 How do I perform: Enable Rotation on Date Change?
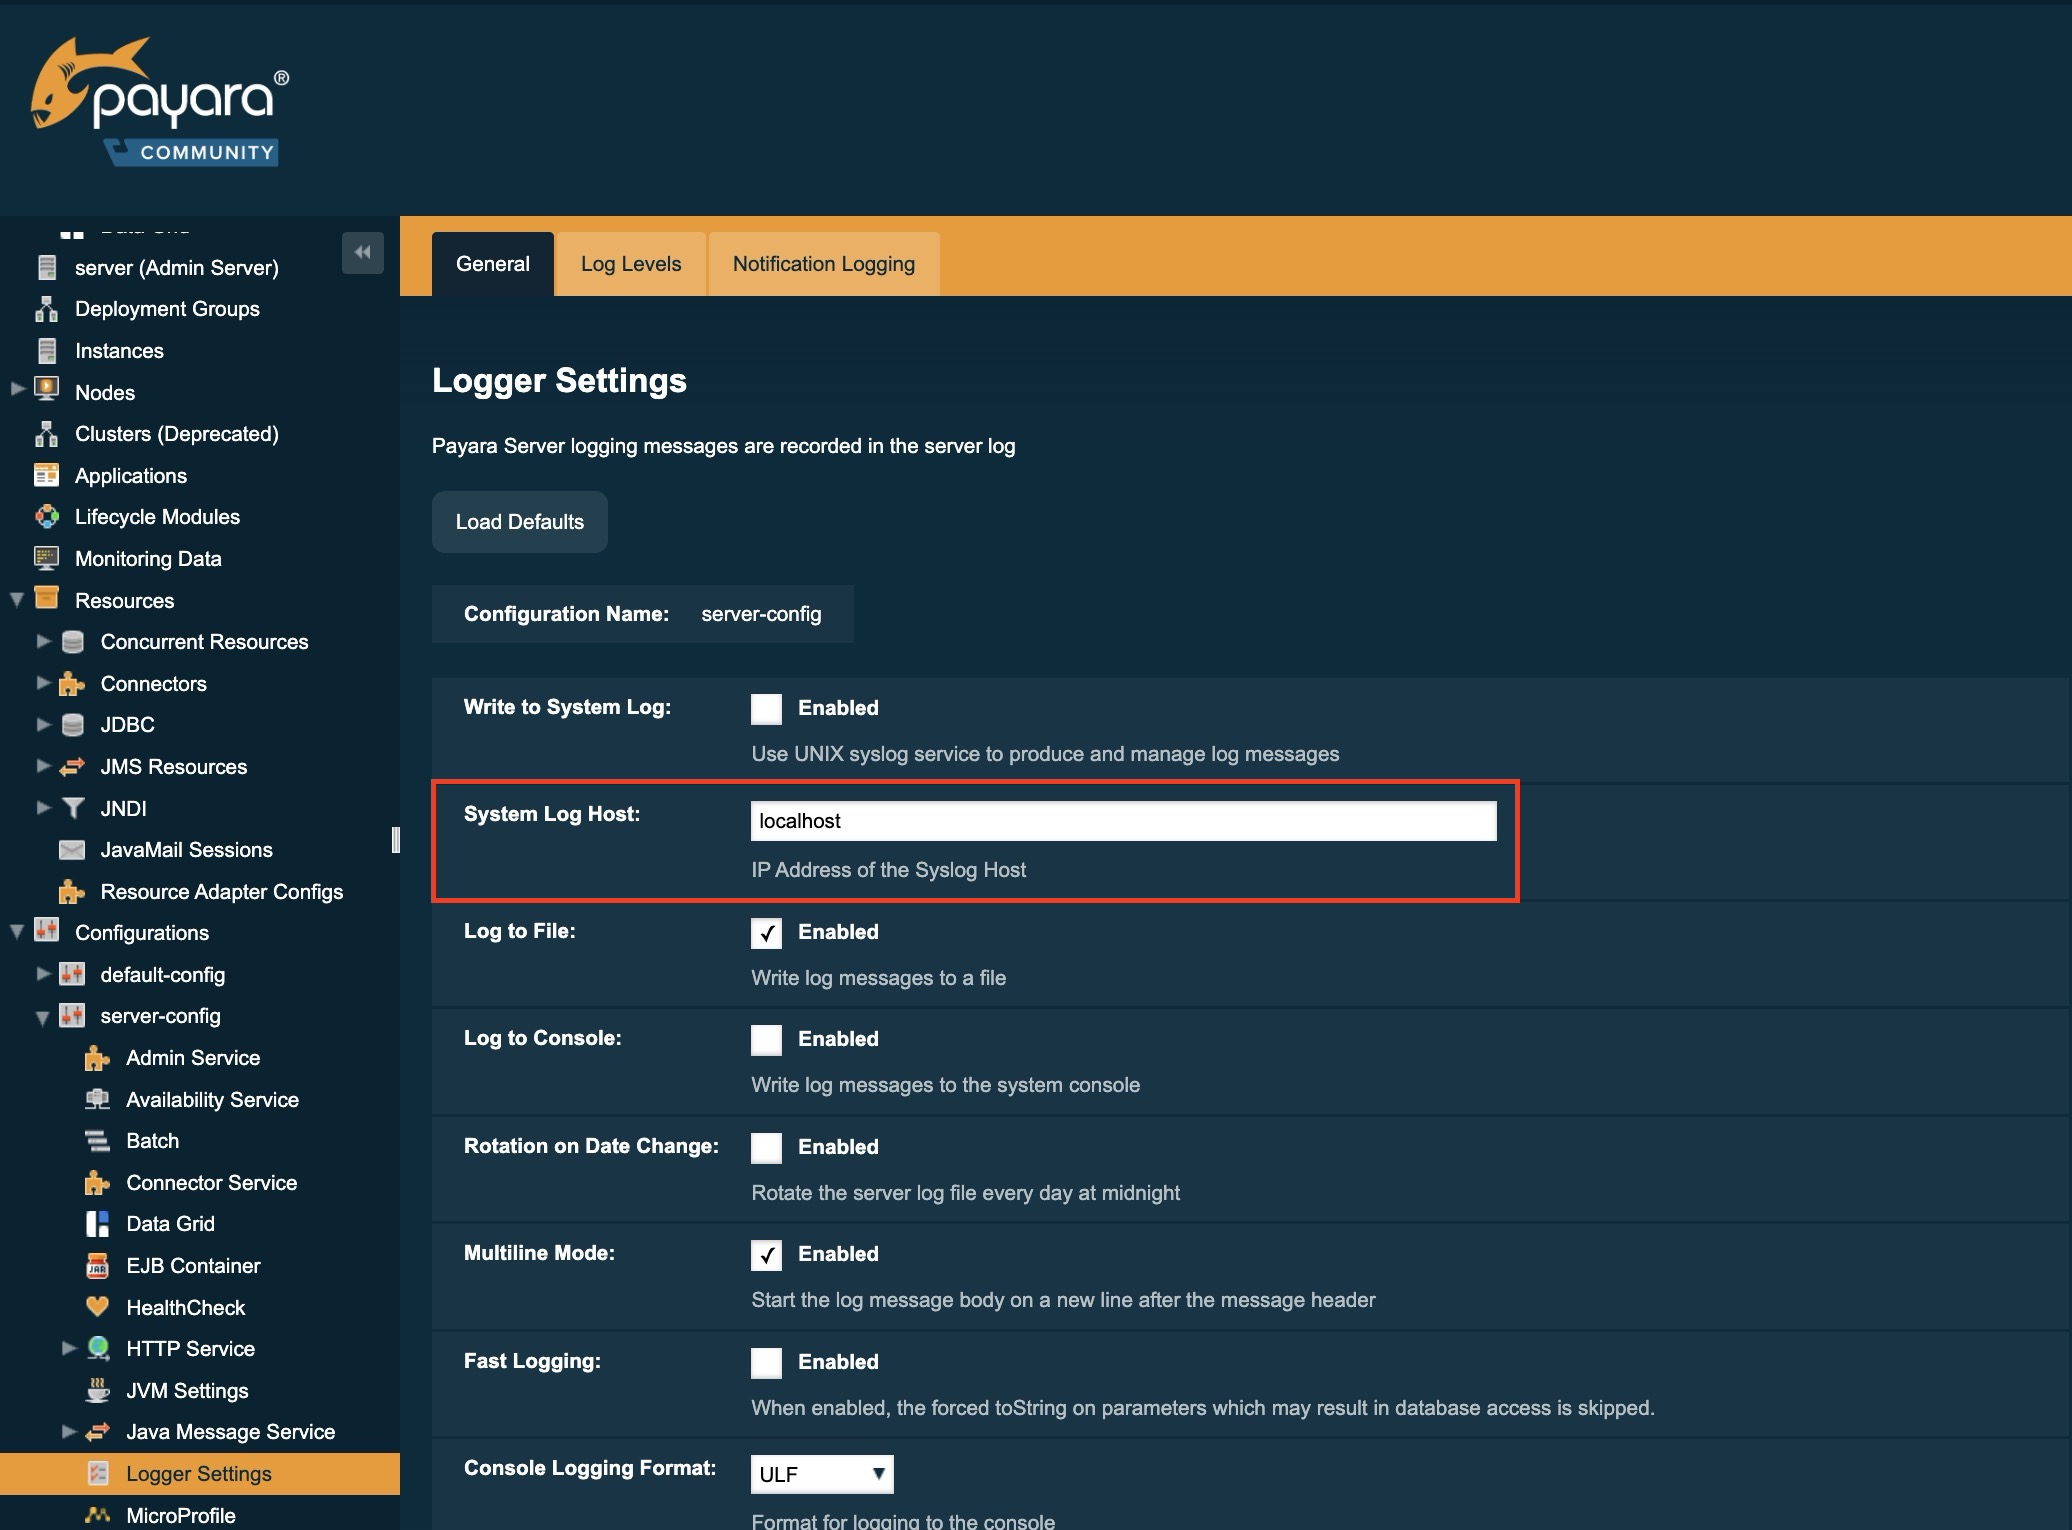pyautogui.click(x=766, y=1147)
